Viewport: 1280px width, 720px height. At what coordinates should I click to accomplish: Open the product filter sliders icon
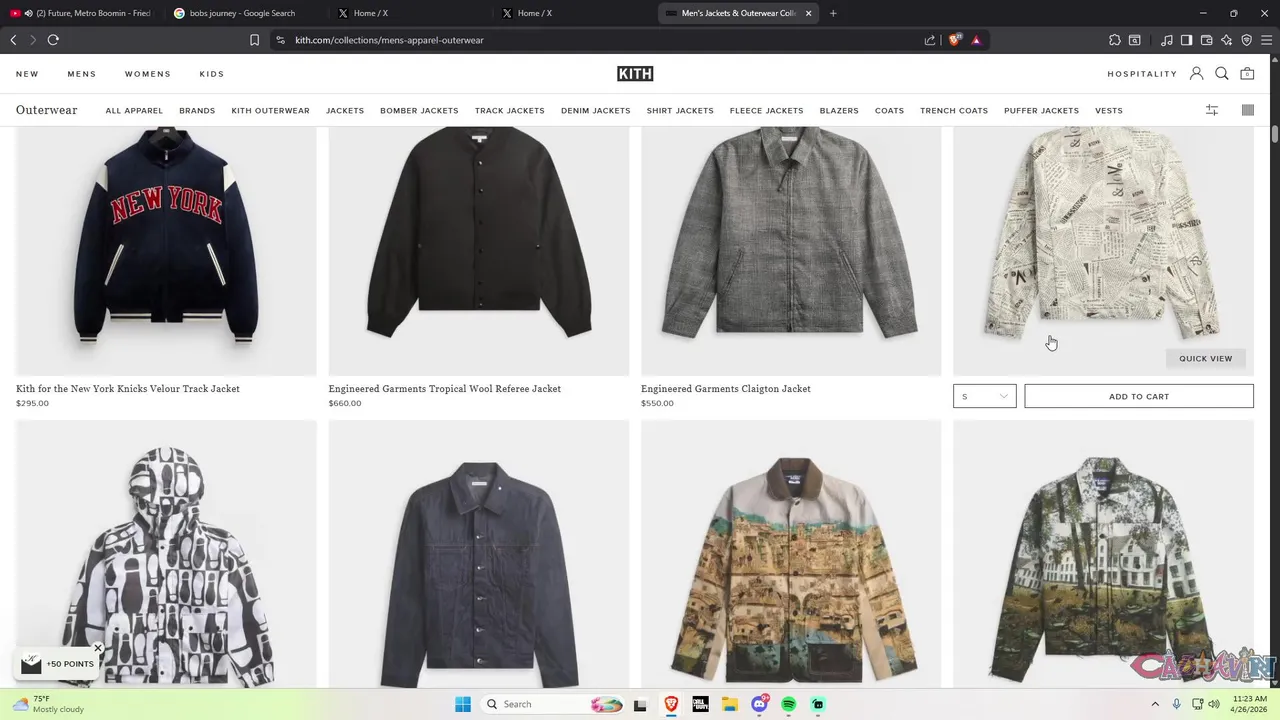1212,110
